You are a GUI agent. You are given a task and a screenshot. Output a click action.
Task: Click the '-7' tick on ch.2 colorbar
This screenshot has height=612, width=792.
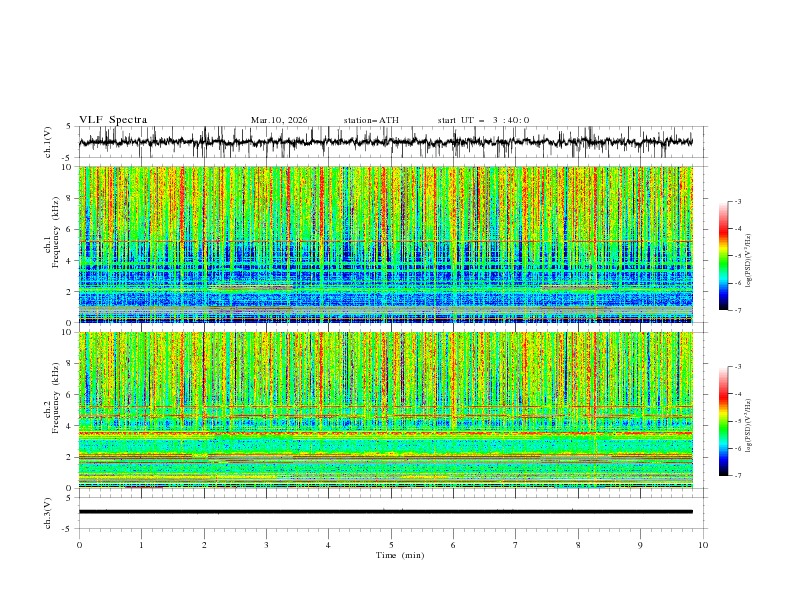tap(737, 476)
